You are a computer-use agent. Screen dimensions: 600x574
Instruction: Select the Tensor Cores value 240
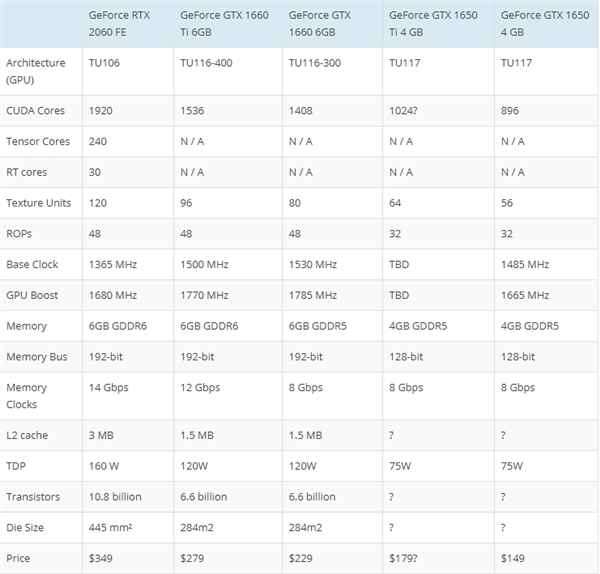(98, 141)
